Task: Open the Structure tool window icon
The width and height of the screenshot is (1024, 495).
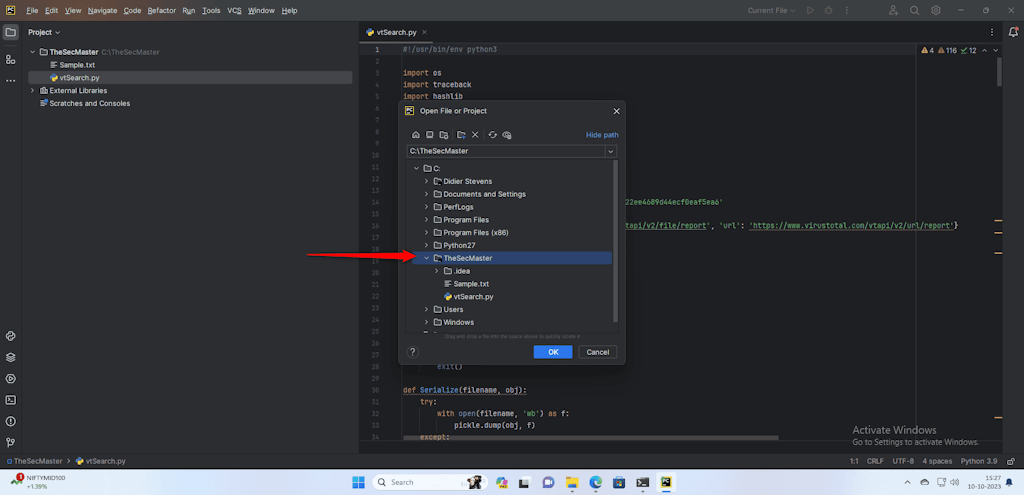Action: 10,59
